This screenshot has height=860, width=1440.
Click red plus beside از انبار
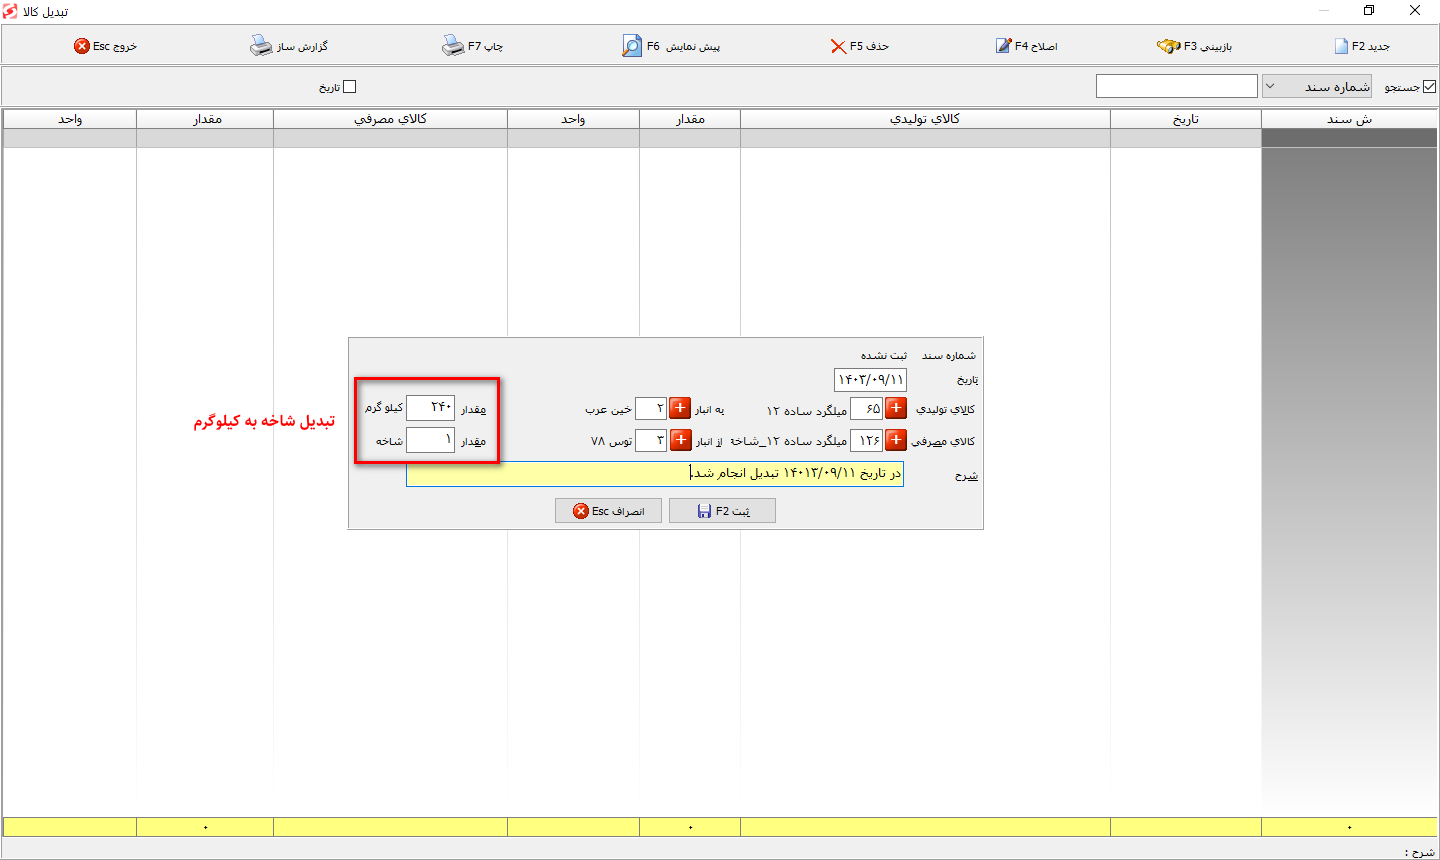coord(680,440)
